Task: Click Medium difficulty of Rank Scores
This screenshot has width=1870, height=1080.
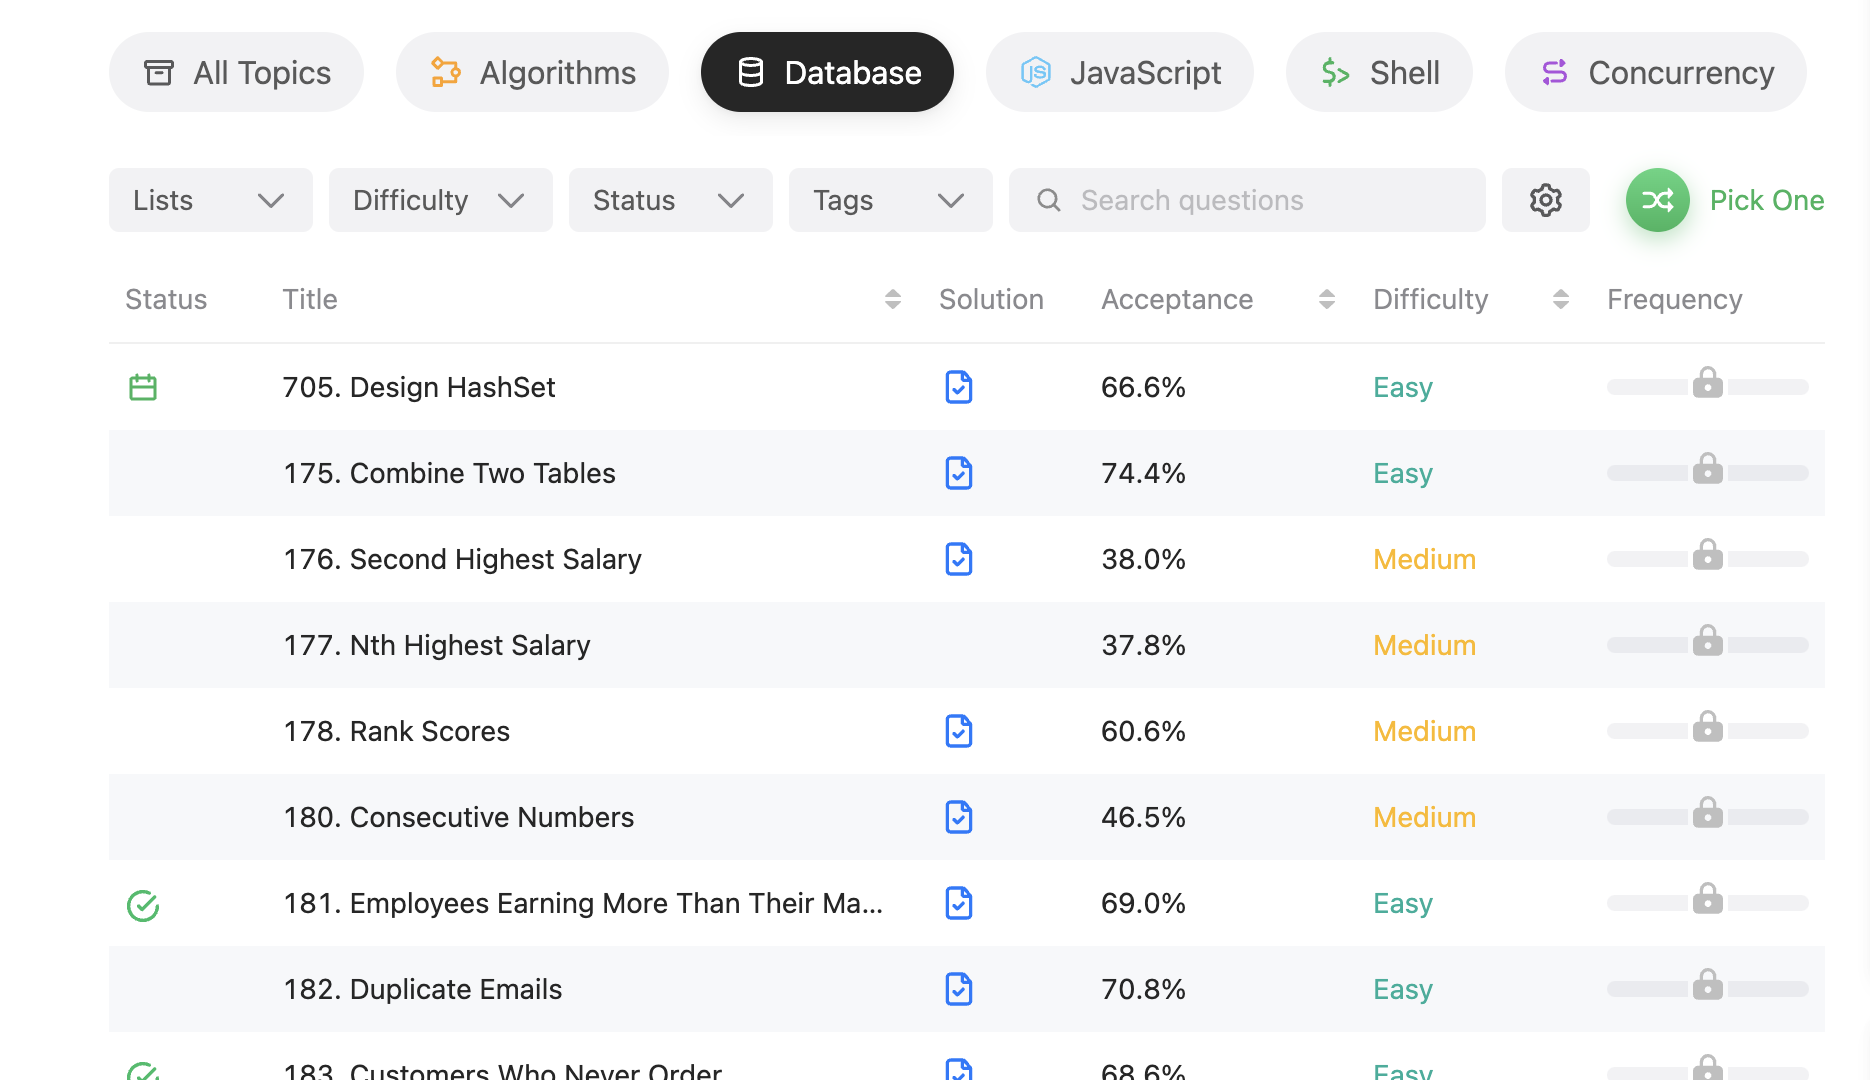Action: (1424, 731)
